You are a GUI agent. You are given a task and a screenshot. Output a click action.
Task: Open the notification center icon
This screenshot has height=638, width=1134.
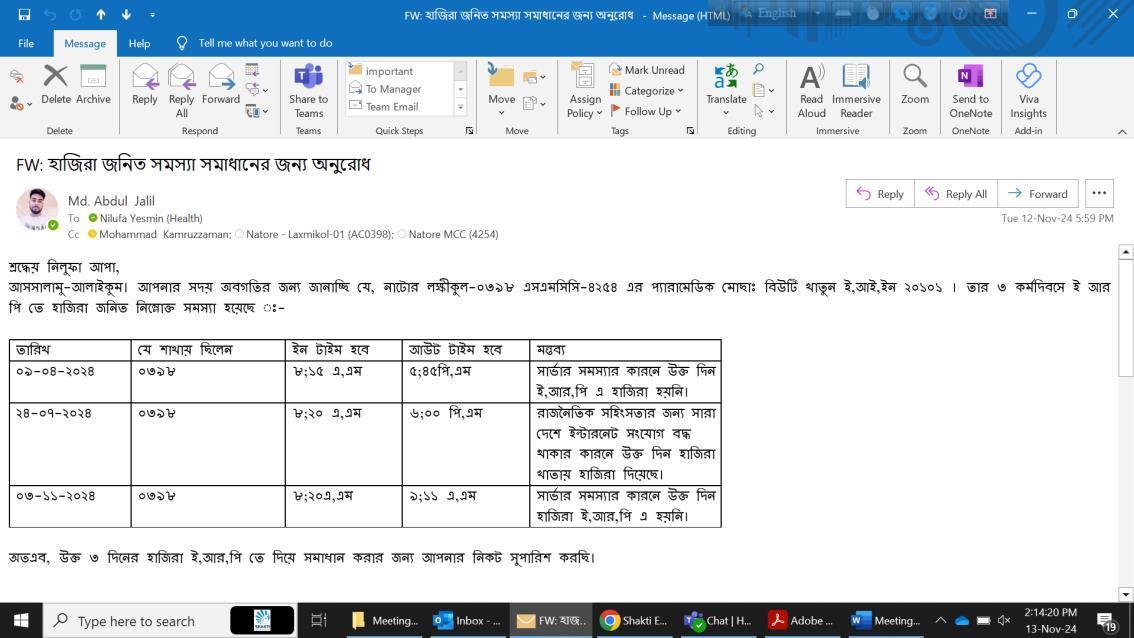[x=1107, y=621]
